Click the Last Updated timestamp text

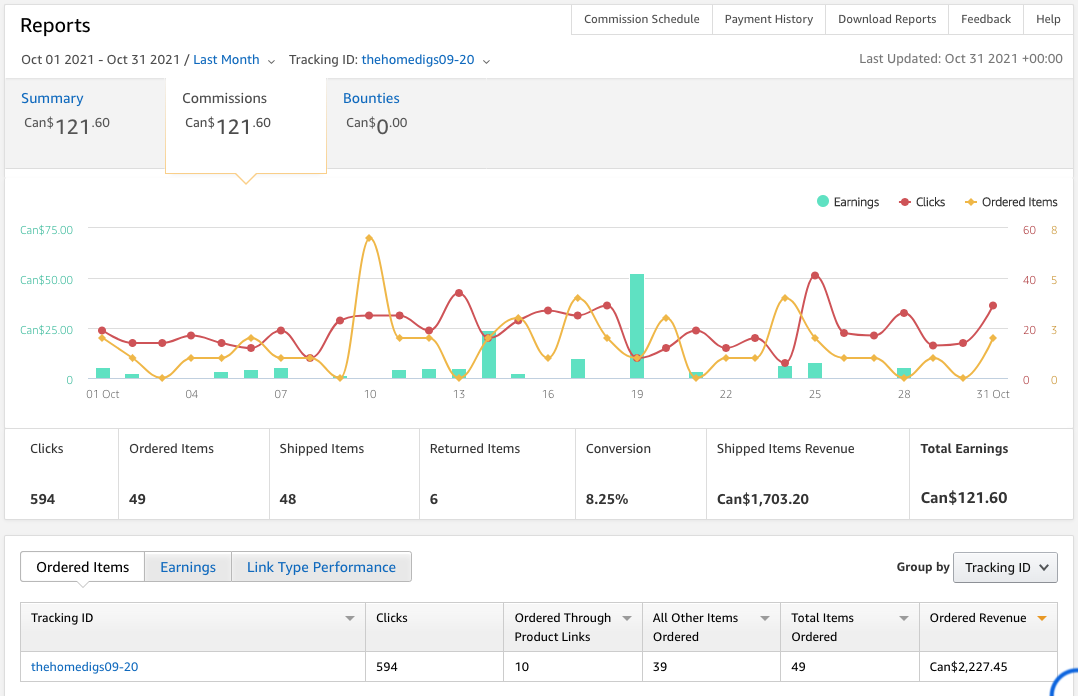coord(960,58)
